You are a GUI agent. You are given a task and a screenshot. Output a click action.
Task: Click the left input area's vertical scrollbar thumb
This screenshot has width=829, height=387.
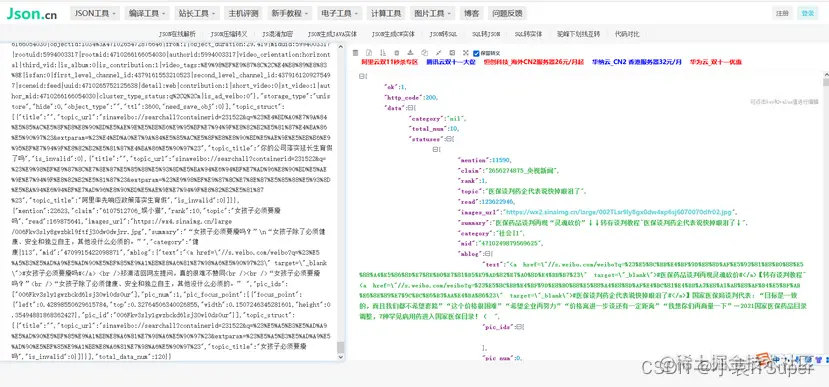point(340,347)
